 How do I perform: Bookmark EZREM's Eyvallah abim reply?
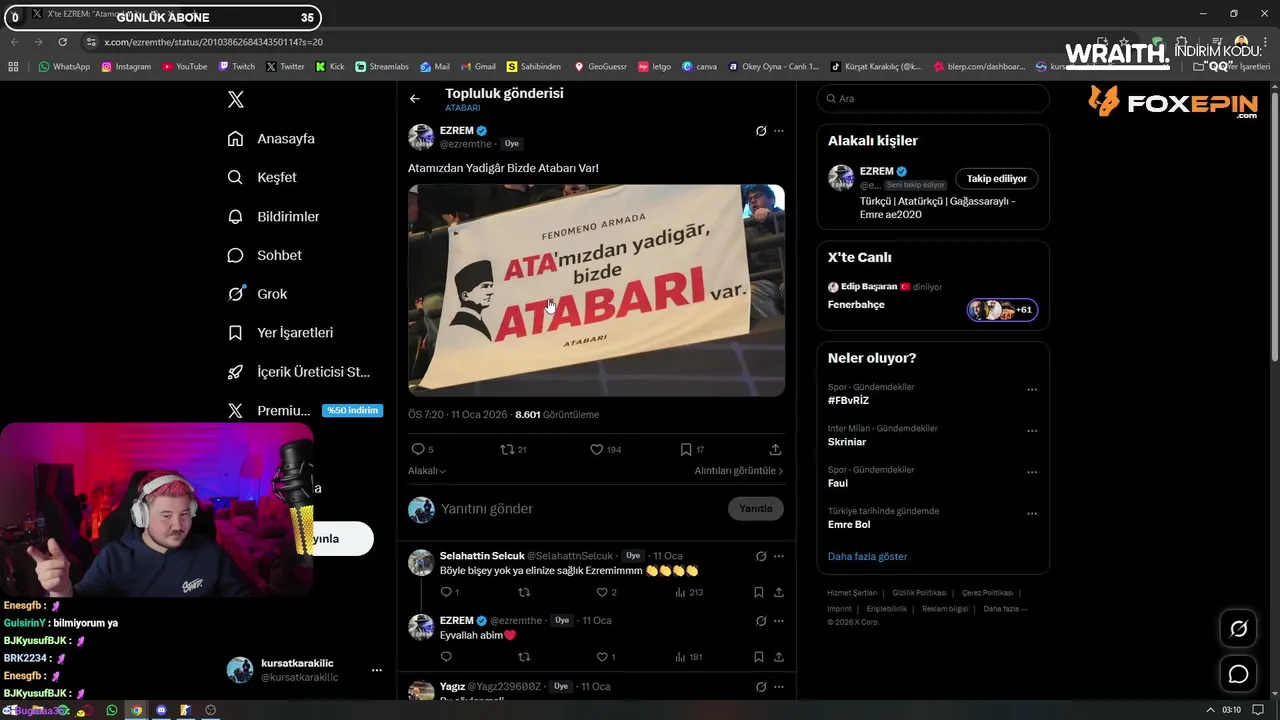(x=759, y=657)
